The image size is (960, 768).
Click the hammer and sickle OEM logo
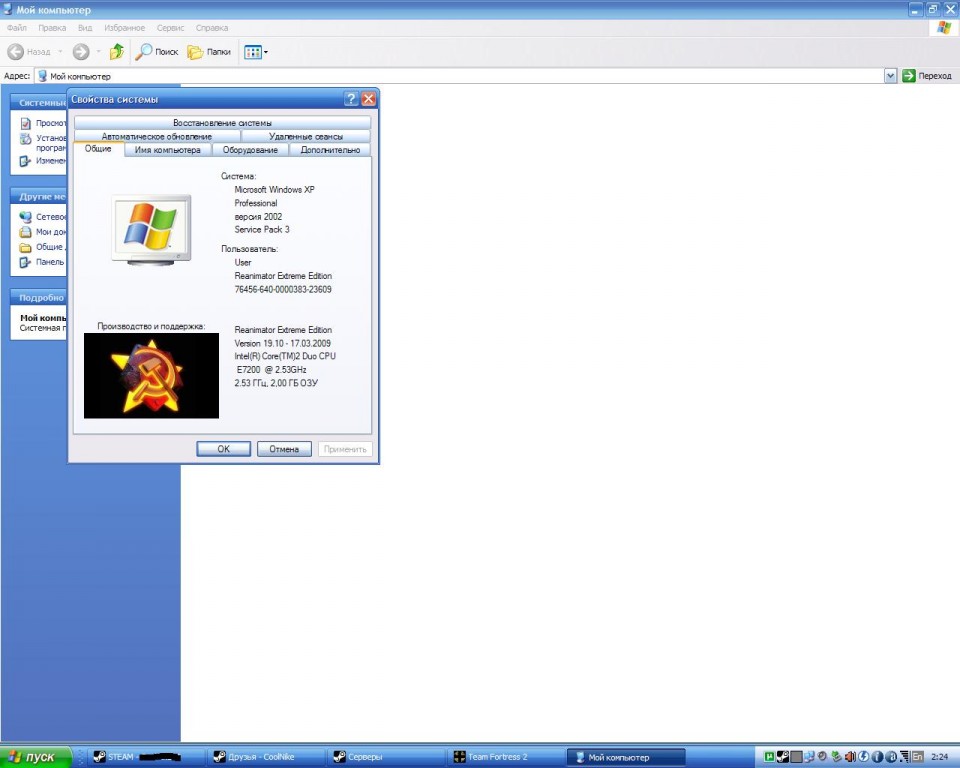pyautogui.click(x=151, y=376)
